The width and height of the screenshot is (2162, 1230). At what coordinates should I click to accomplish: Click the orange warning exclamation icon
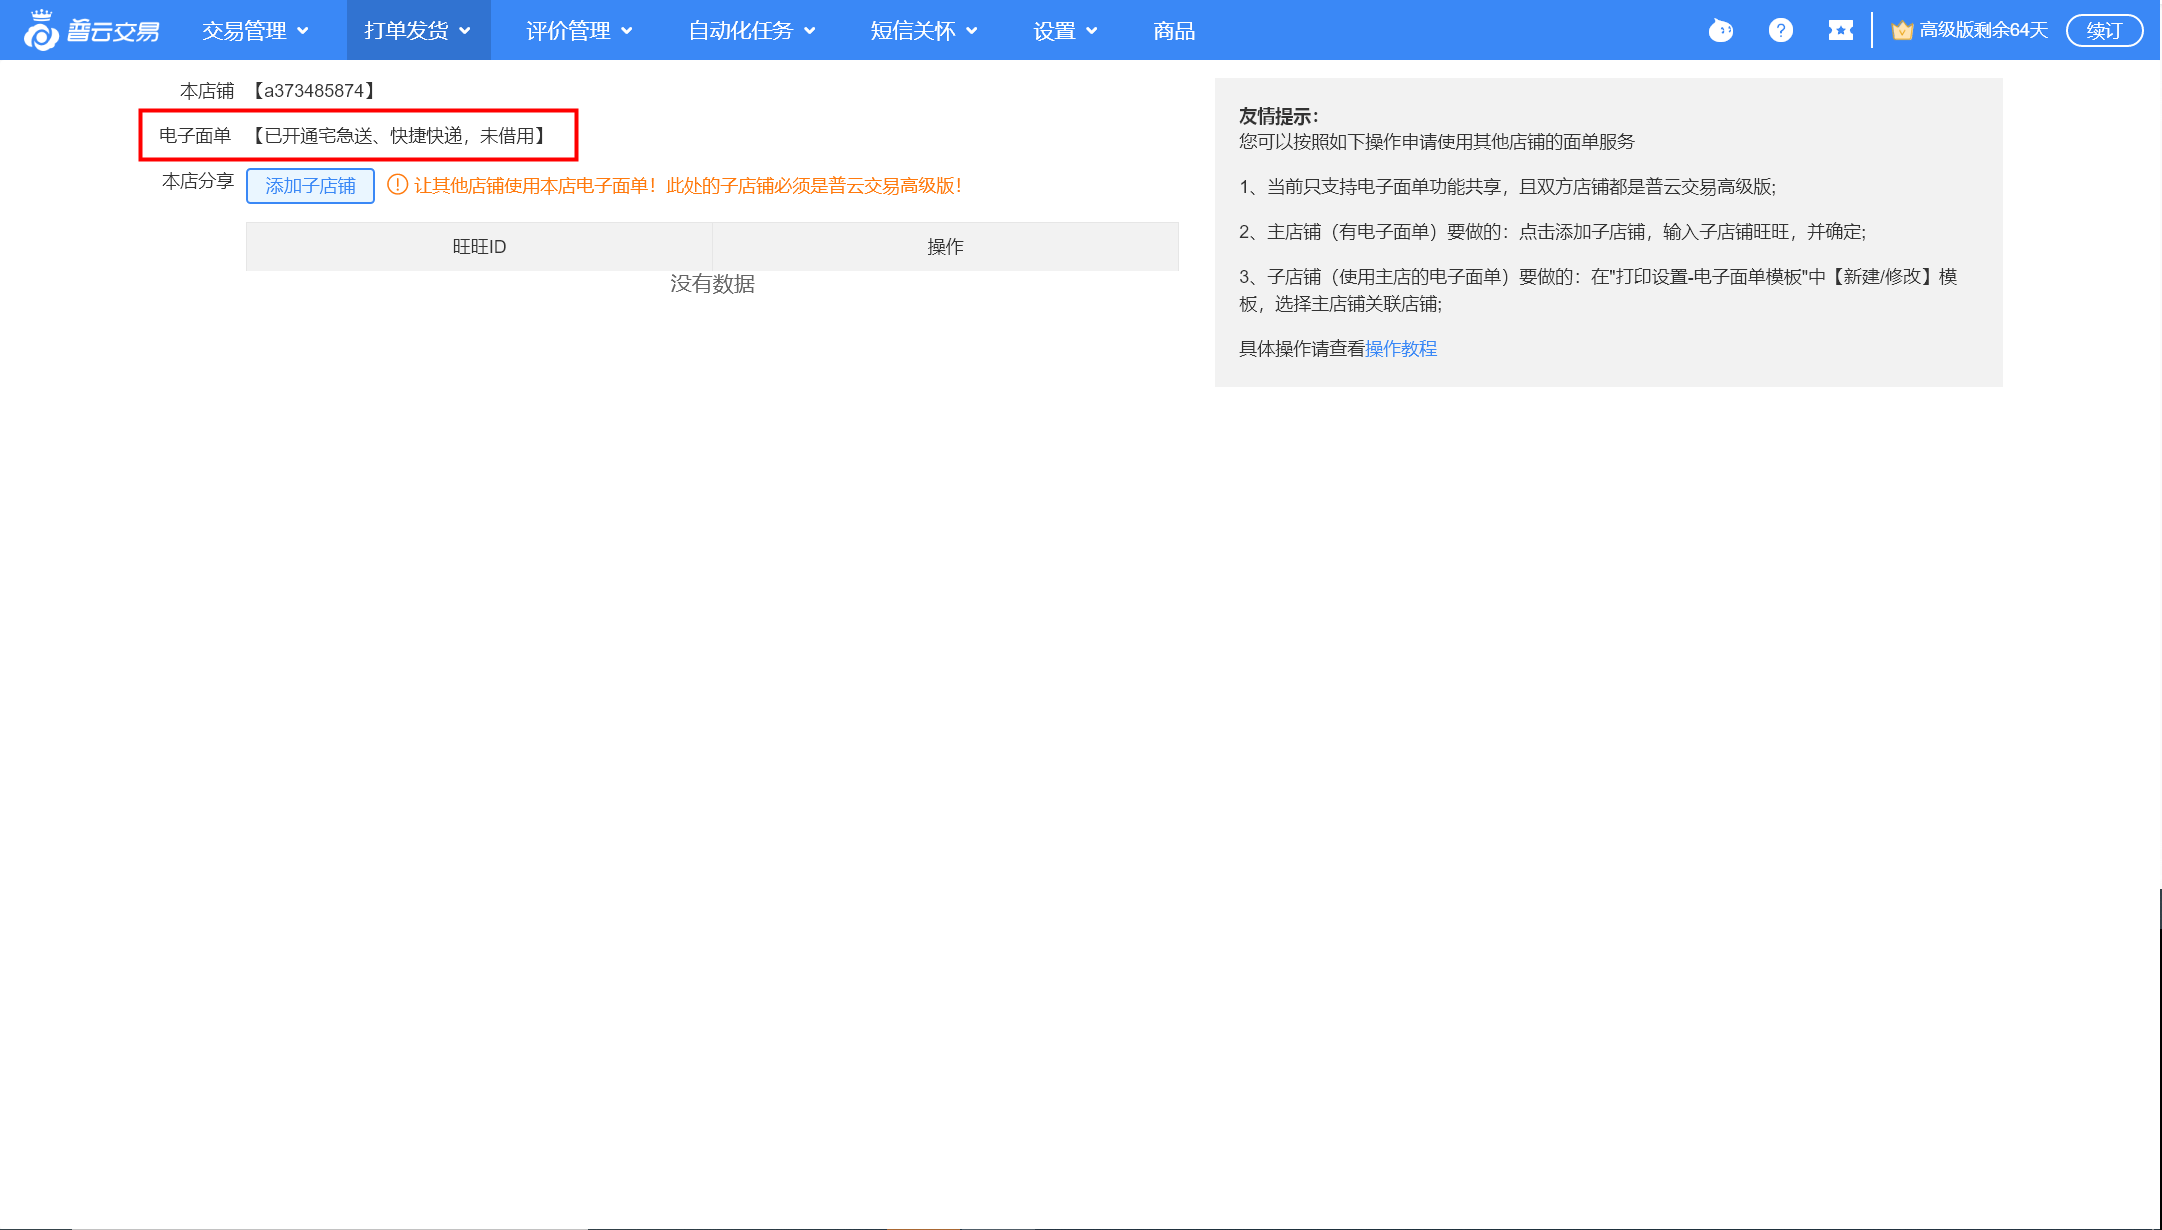pos(397,185)
